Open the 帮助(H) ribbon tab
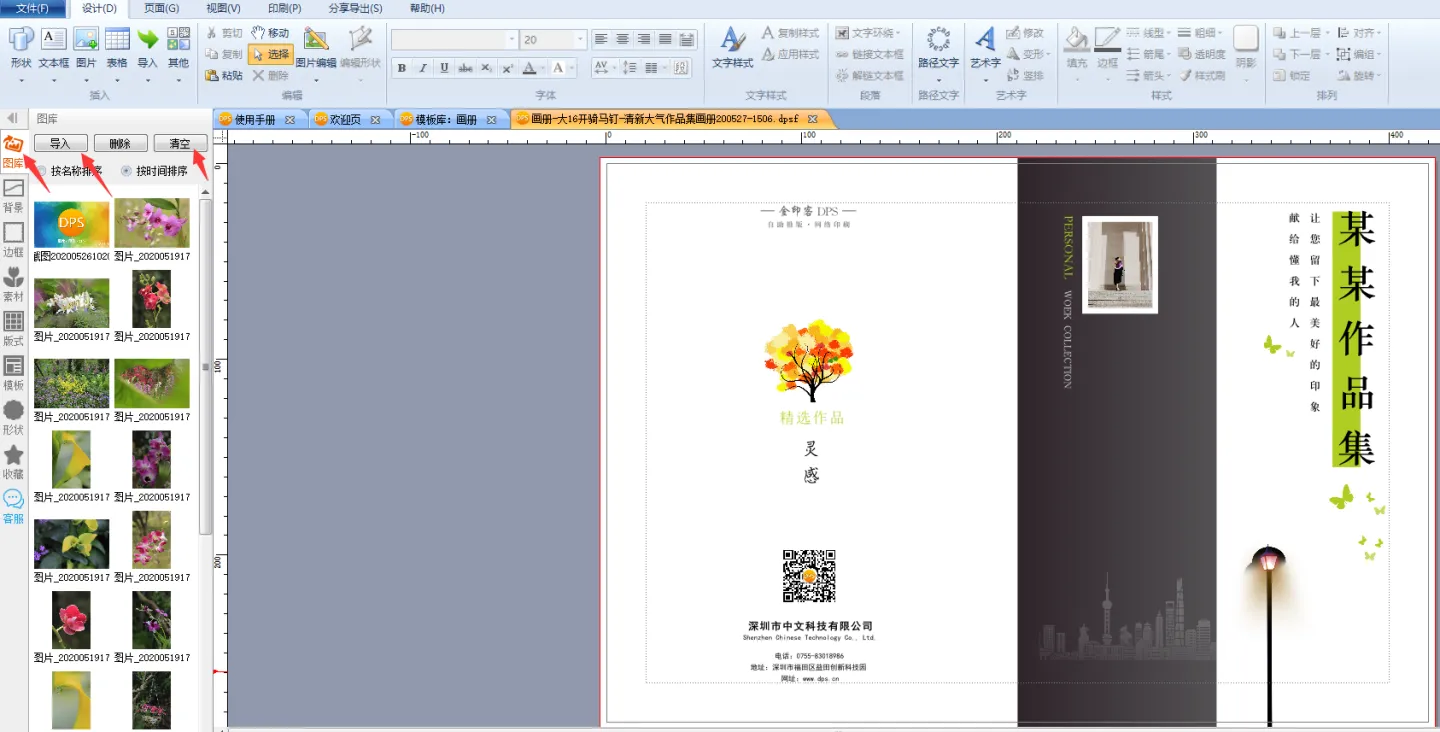1440x732 pixels. click(427, 8)
